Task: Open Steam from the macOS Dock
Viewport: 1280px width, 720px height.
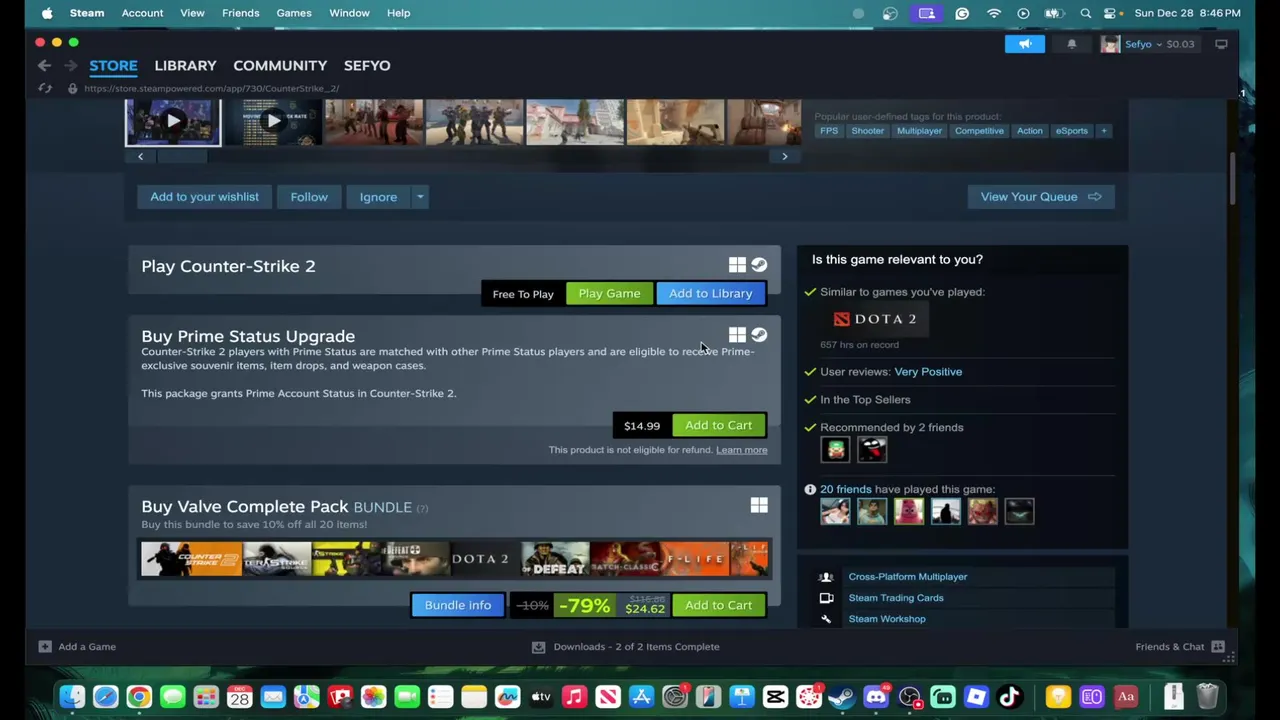Action: click(x=842, y=697)
